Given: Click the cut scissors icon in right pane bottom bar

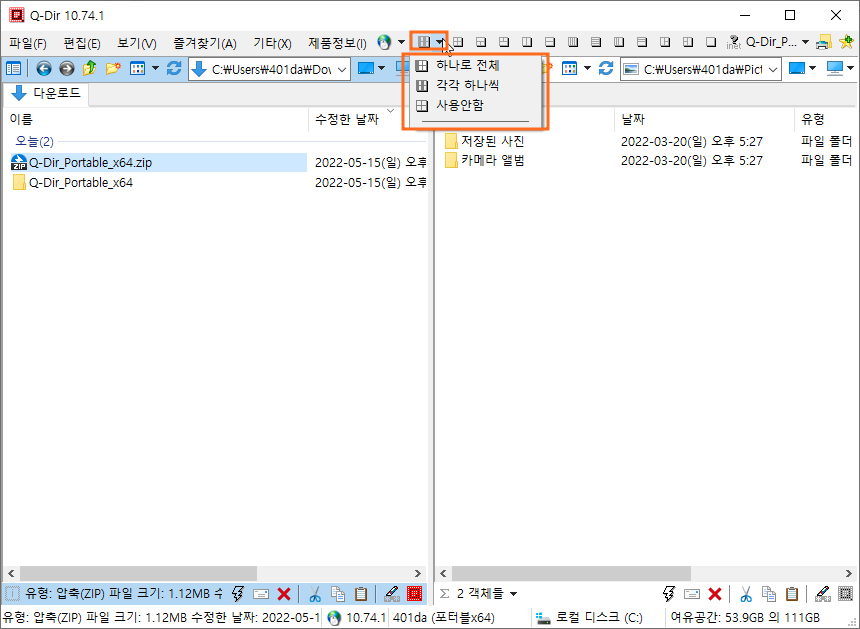Looking at the screenshot, I should click(745, 593).
